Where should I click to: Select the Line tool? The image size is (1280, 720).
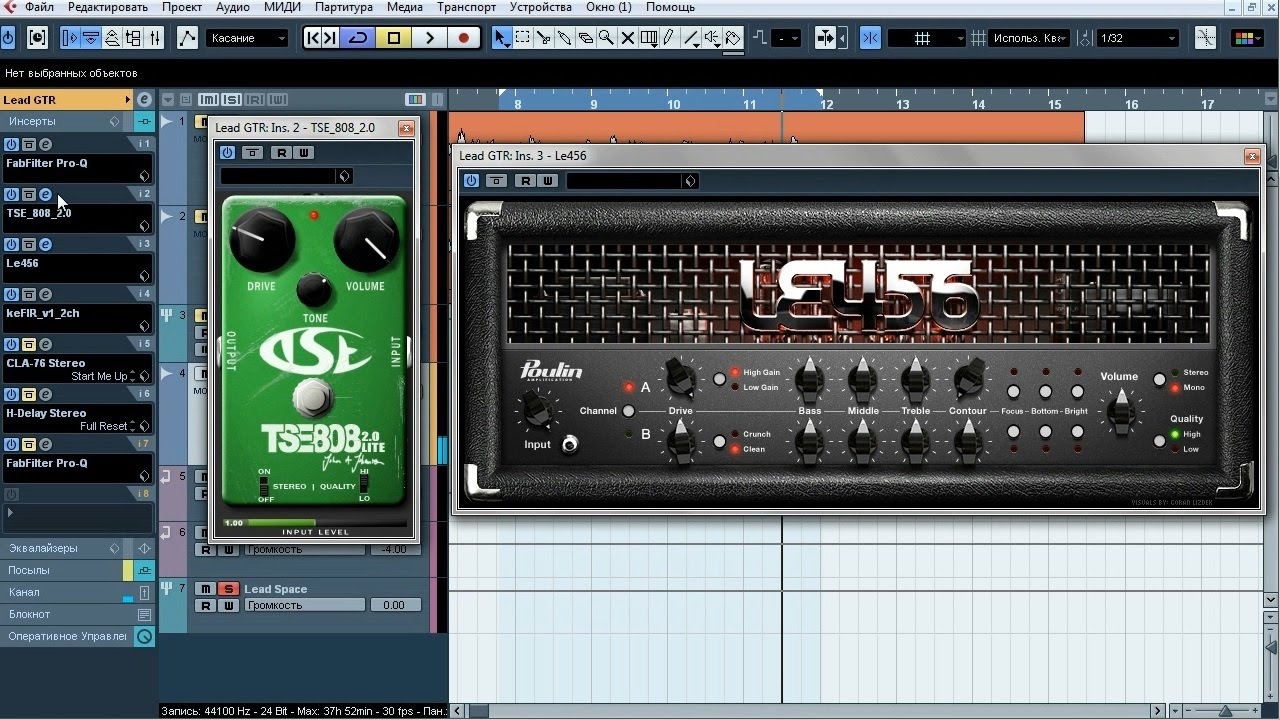click(x=692, y=38)
